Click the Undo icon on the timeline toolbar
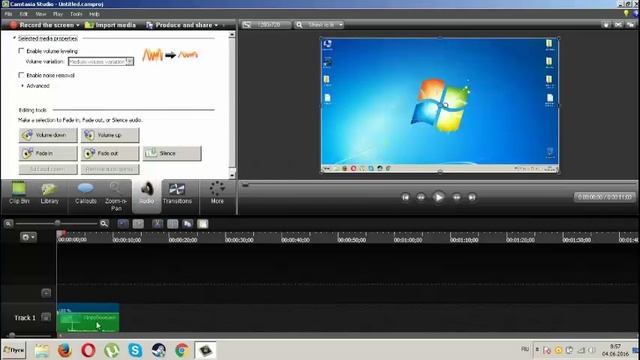This screenshot has height=360, width=640. (123, 224)
